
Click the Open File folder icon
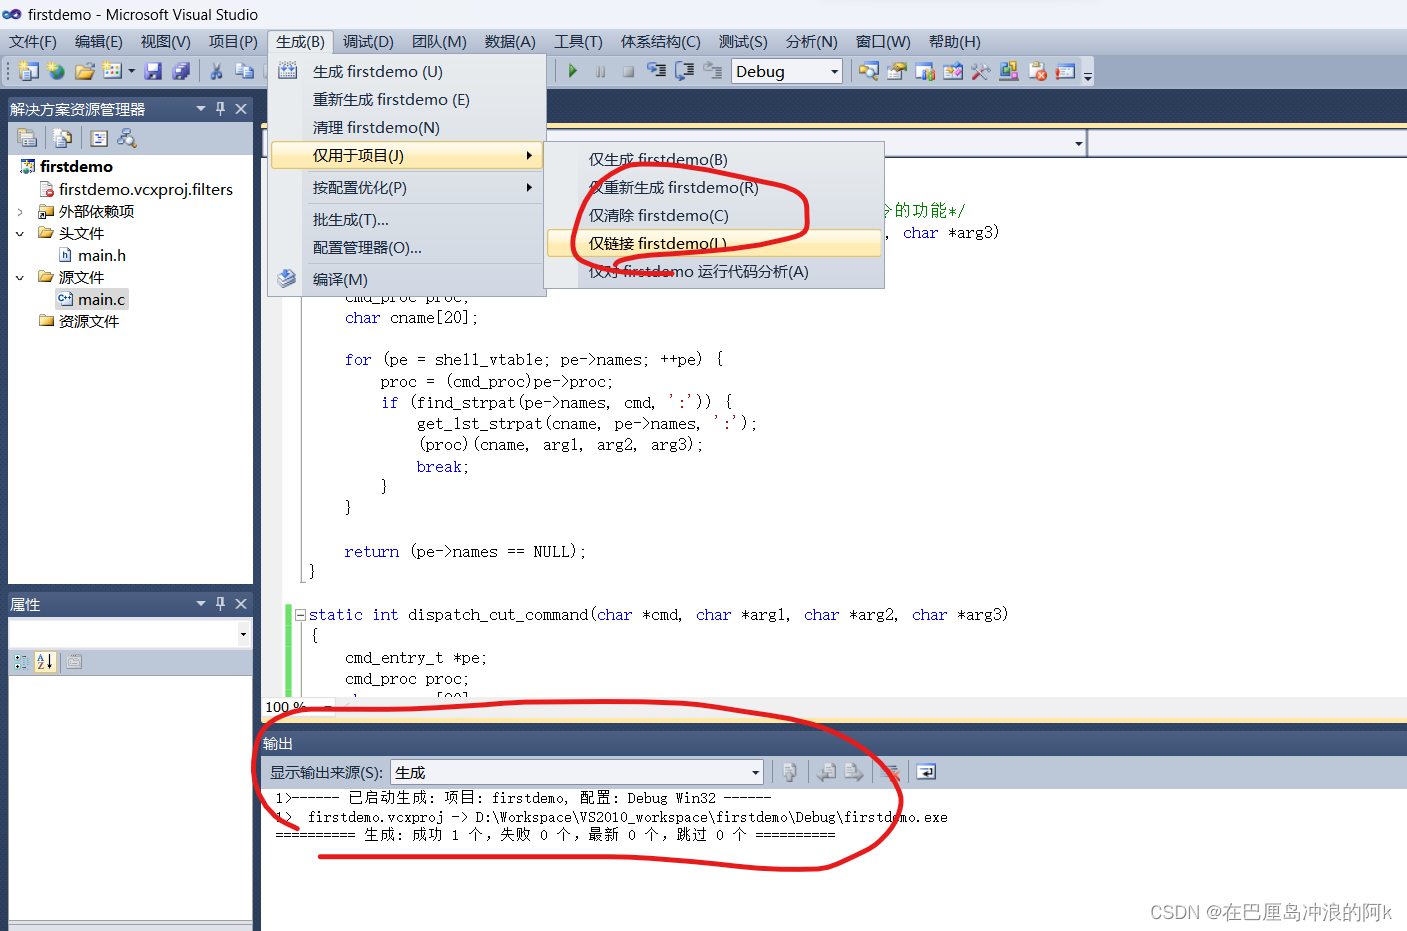point(85,71)
